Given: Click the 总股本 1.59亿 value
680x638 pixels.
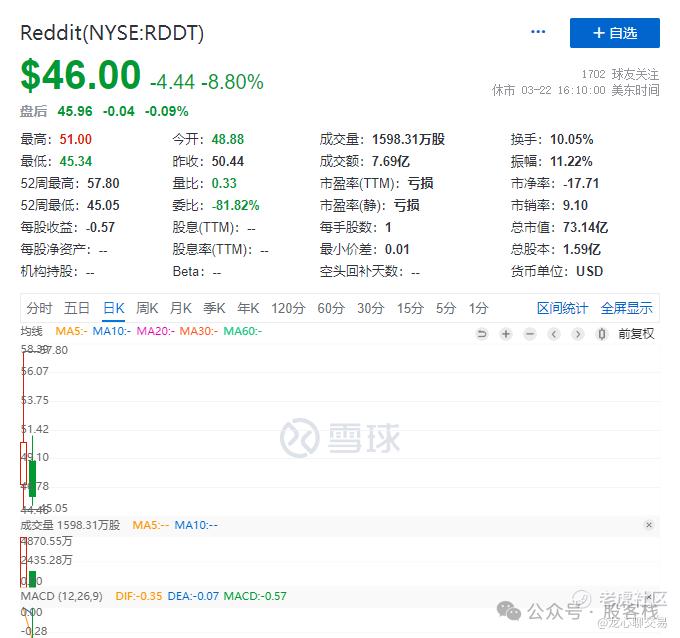Looking at the screenshot, I should point(582,249).
